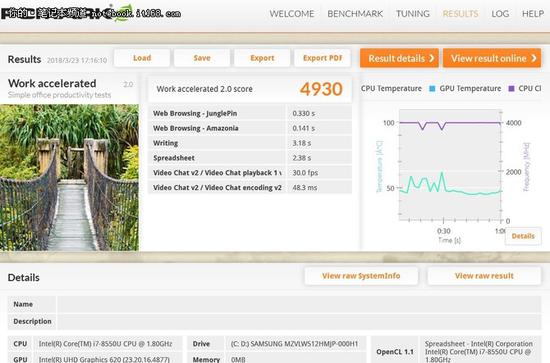Click the Web Browsing - JunglePin row

point(250,113)
